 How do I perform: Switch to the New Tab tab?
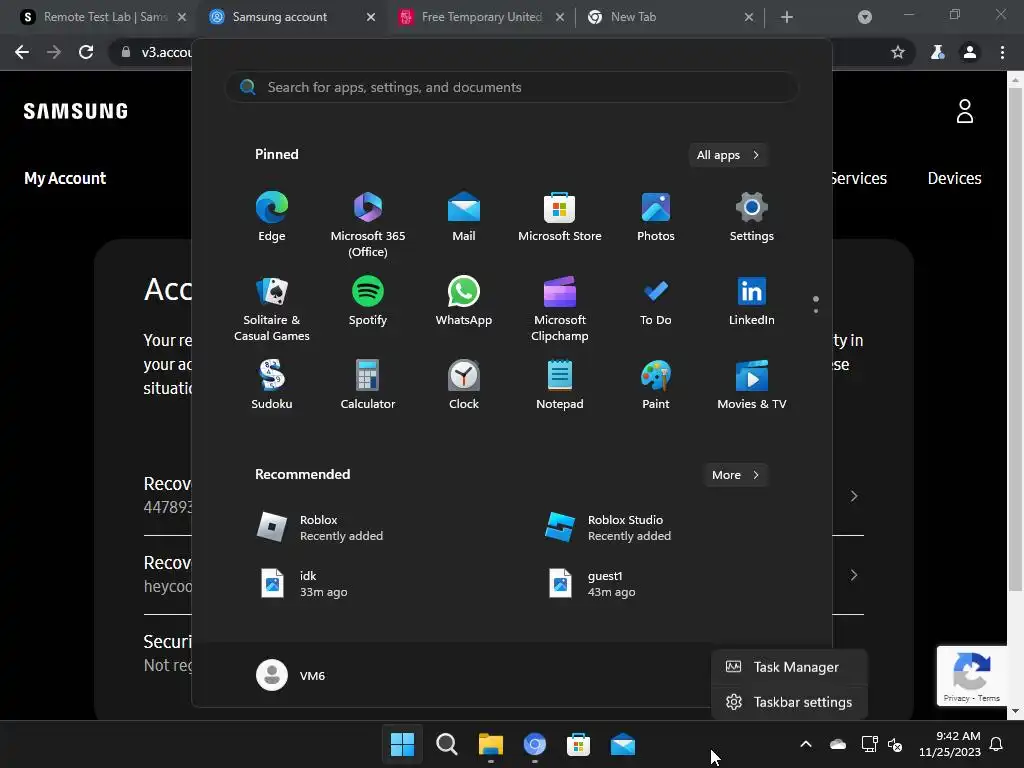[669, 17]
